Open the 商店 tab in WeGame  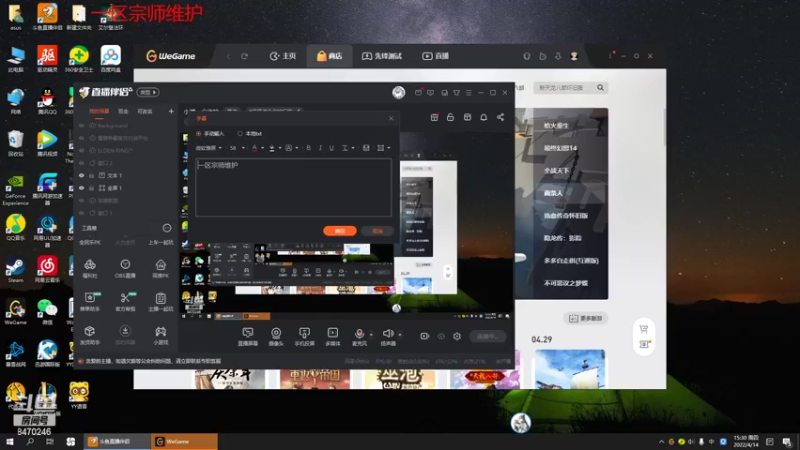pyautogui.click(x=330, y=56)
